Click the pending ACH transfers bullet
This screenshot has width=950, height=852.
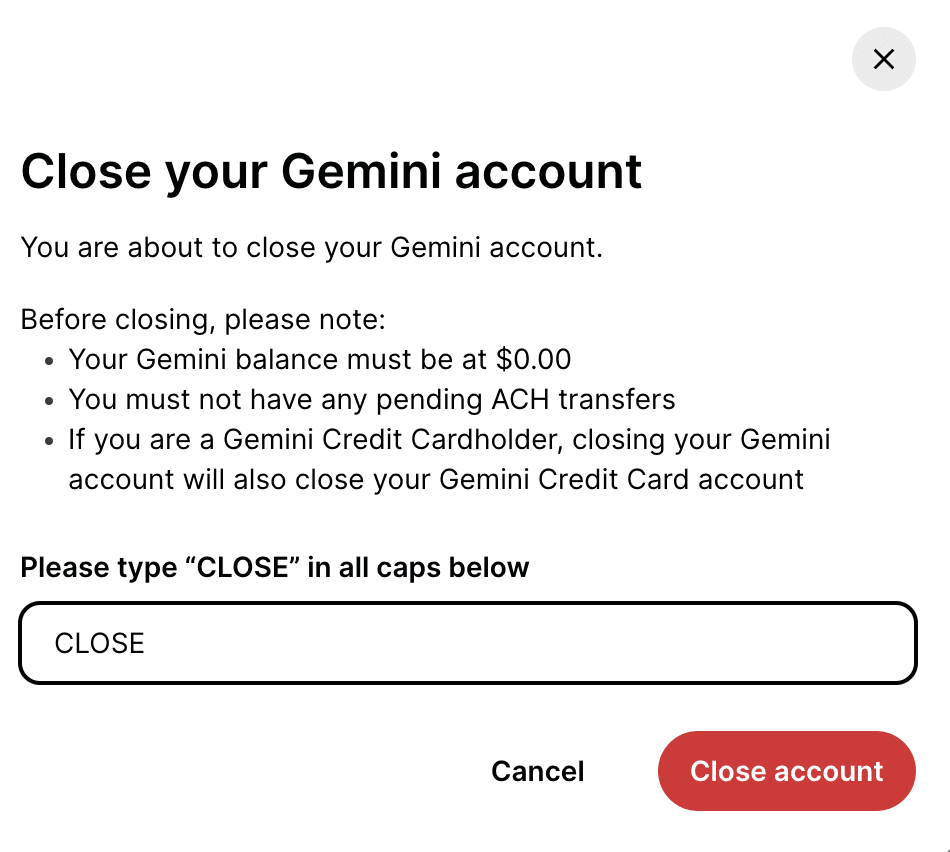[372, 400]
